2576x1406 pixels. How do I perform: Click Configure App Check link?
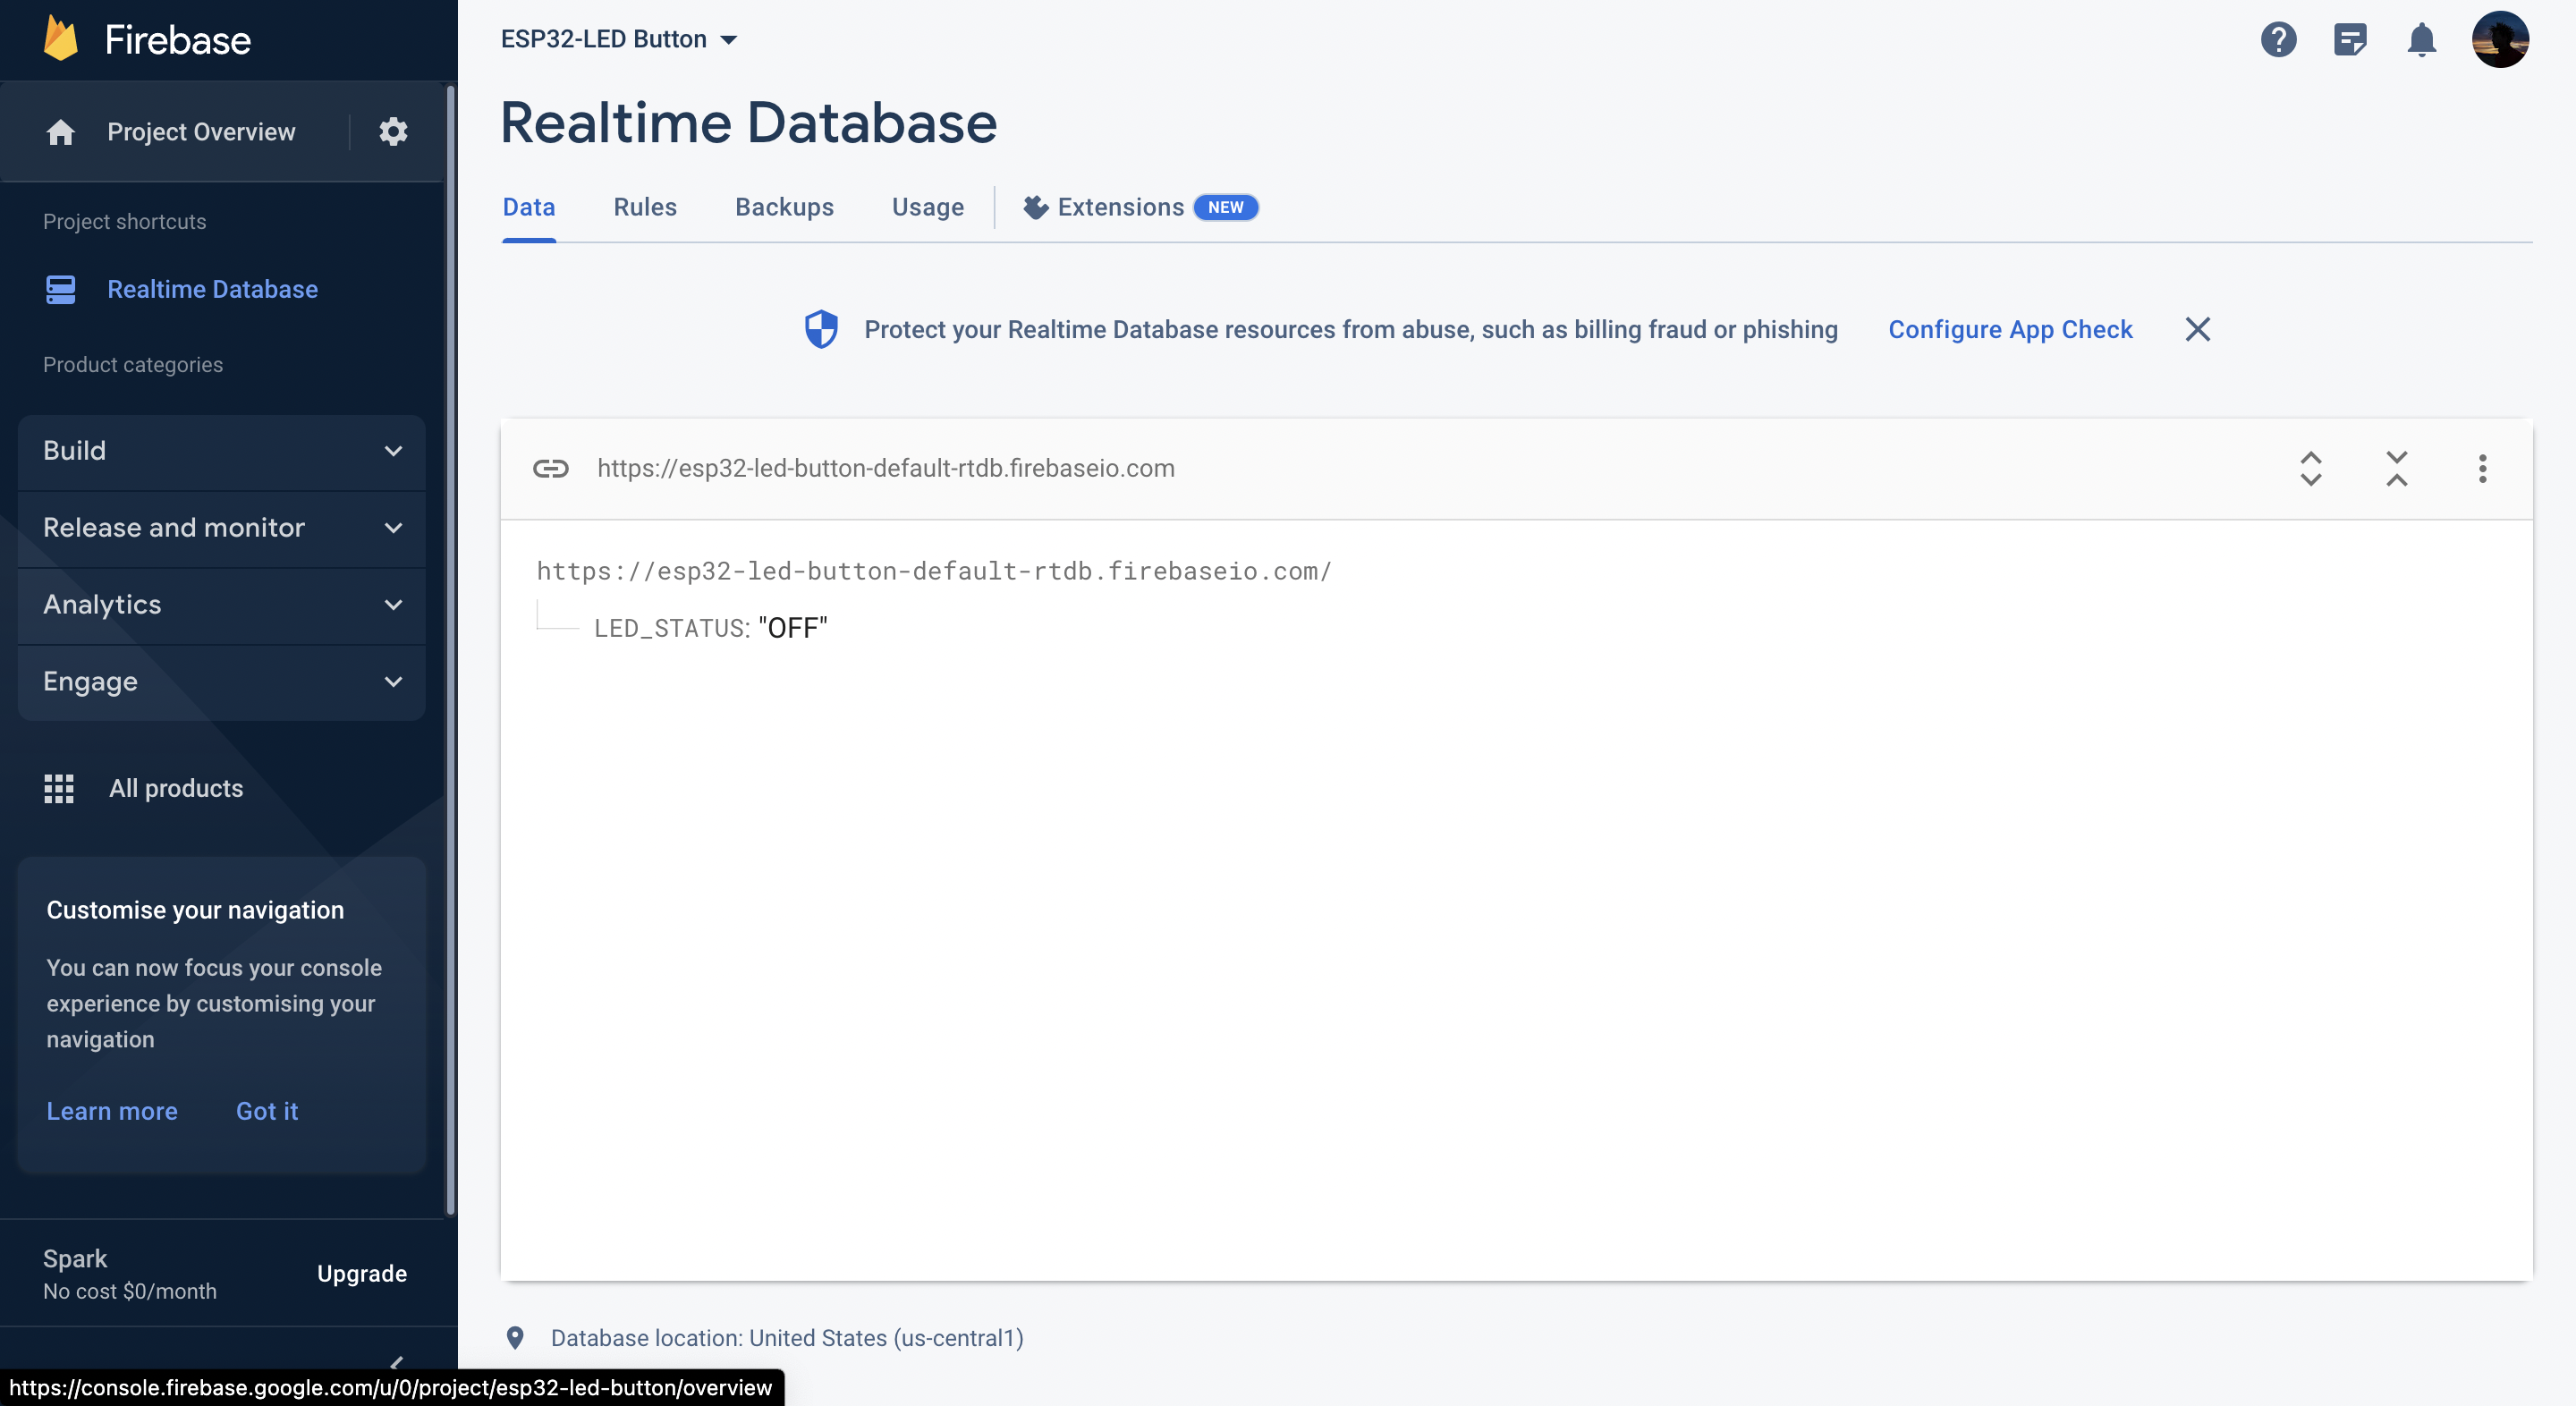[2009, 330]
